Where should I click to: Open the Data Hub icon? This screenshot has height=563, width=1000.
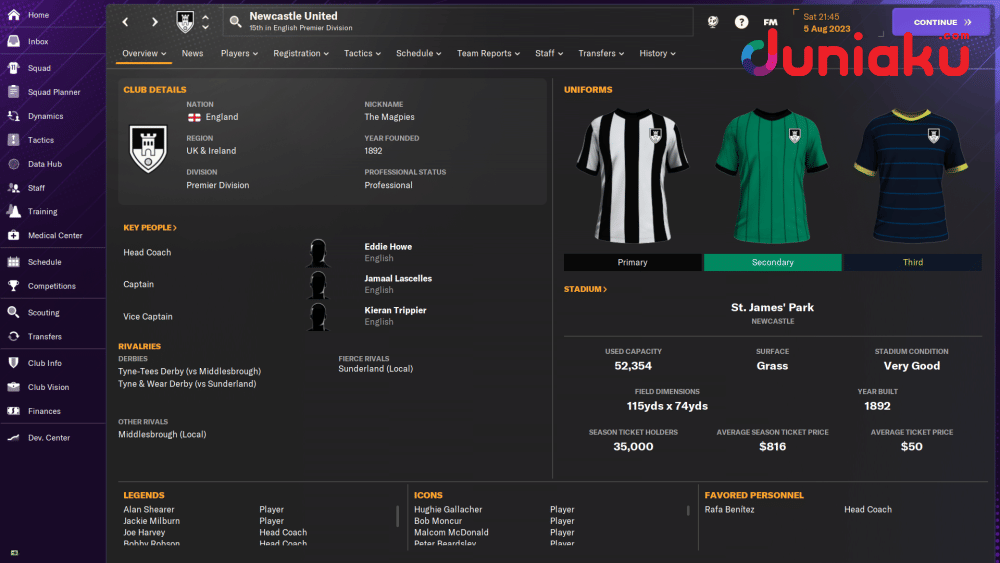[13, 164]
